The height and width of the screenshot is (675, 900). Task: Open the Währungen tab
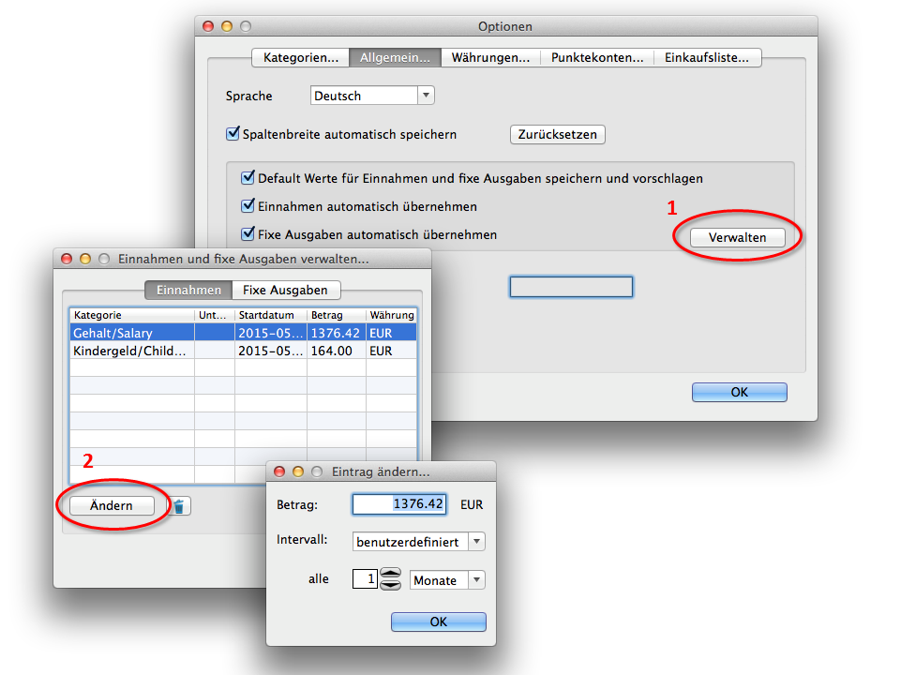coord(490,58)
